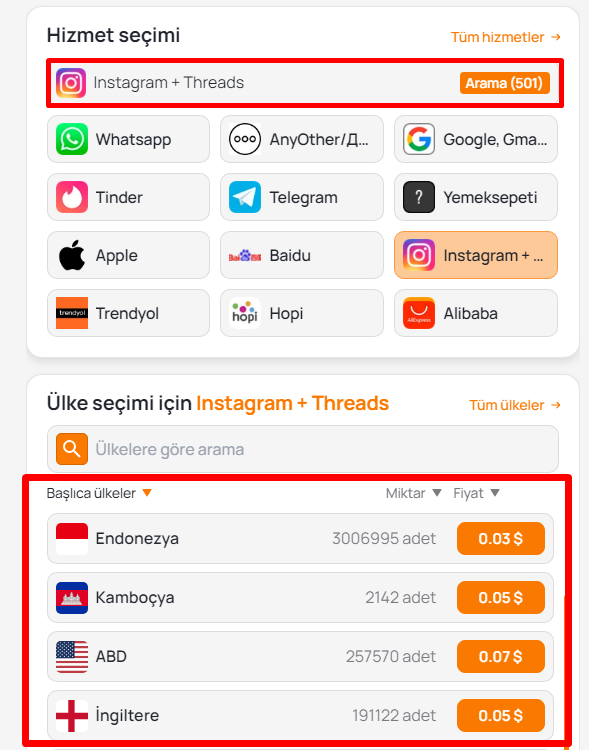Open the Tüm ülkeler link
589x750 pixels.
[x=515, y=405]
